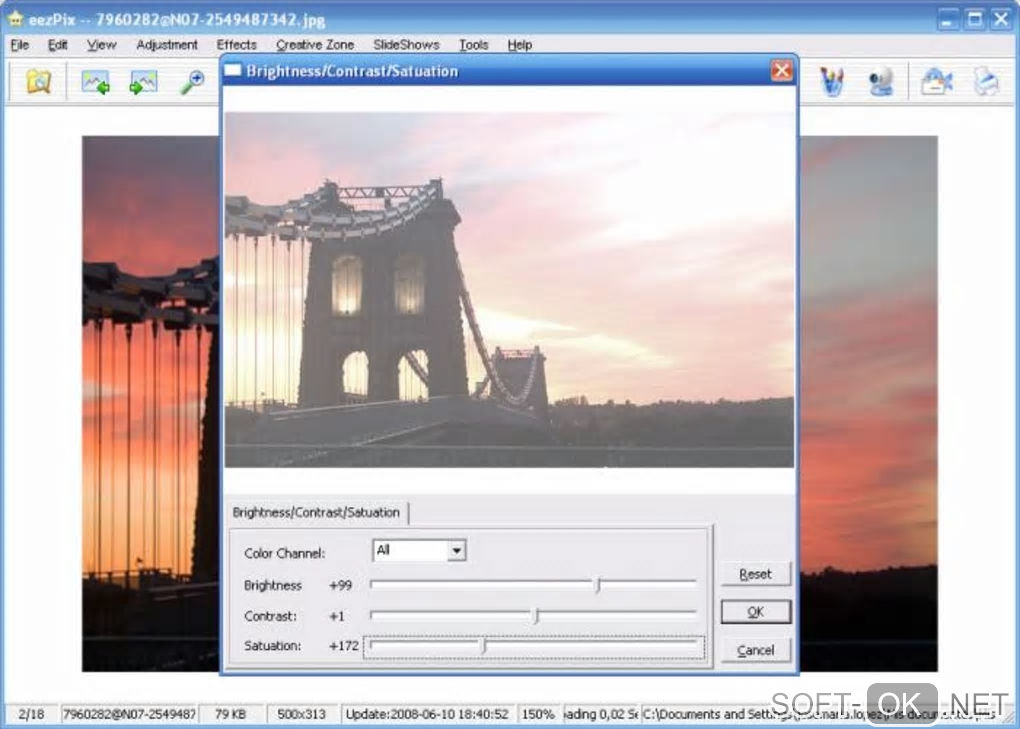Viewport: 1020px width, 729px height.
Task: Click the Satuation slider handle
Action: tap(484, 646)
